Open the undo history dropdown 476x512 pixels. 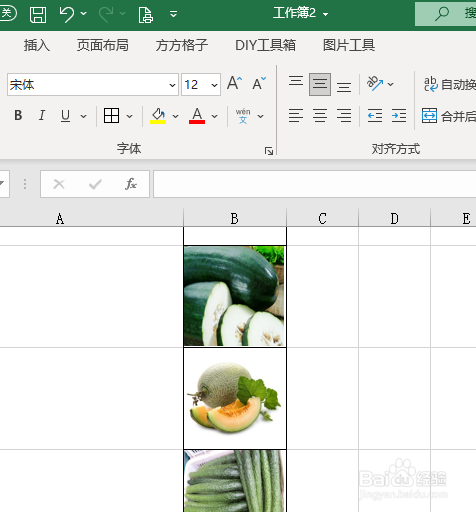[84, 14]
